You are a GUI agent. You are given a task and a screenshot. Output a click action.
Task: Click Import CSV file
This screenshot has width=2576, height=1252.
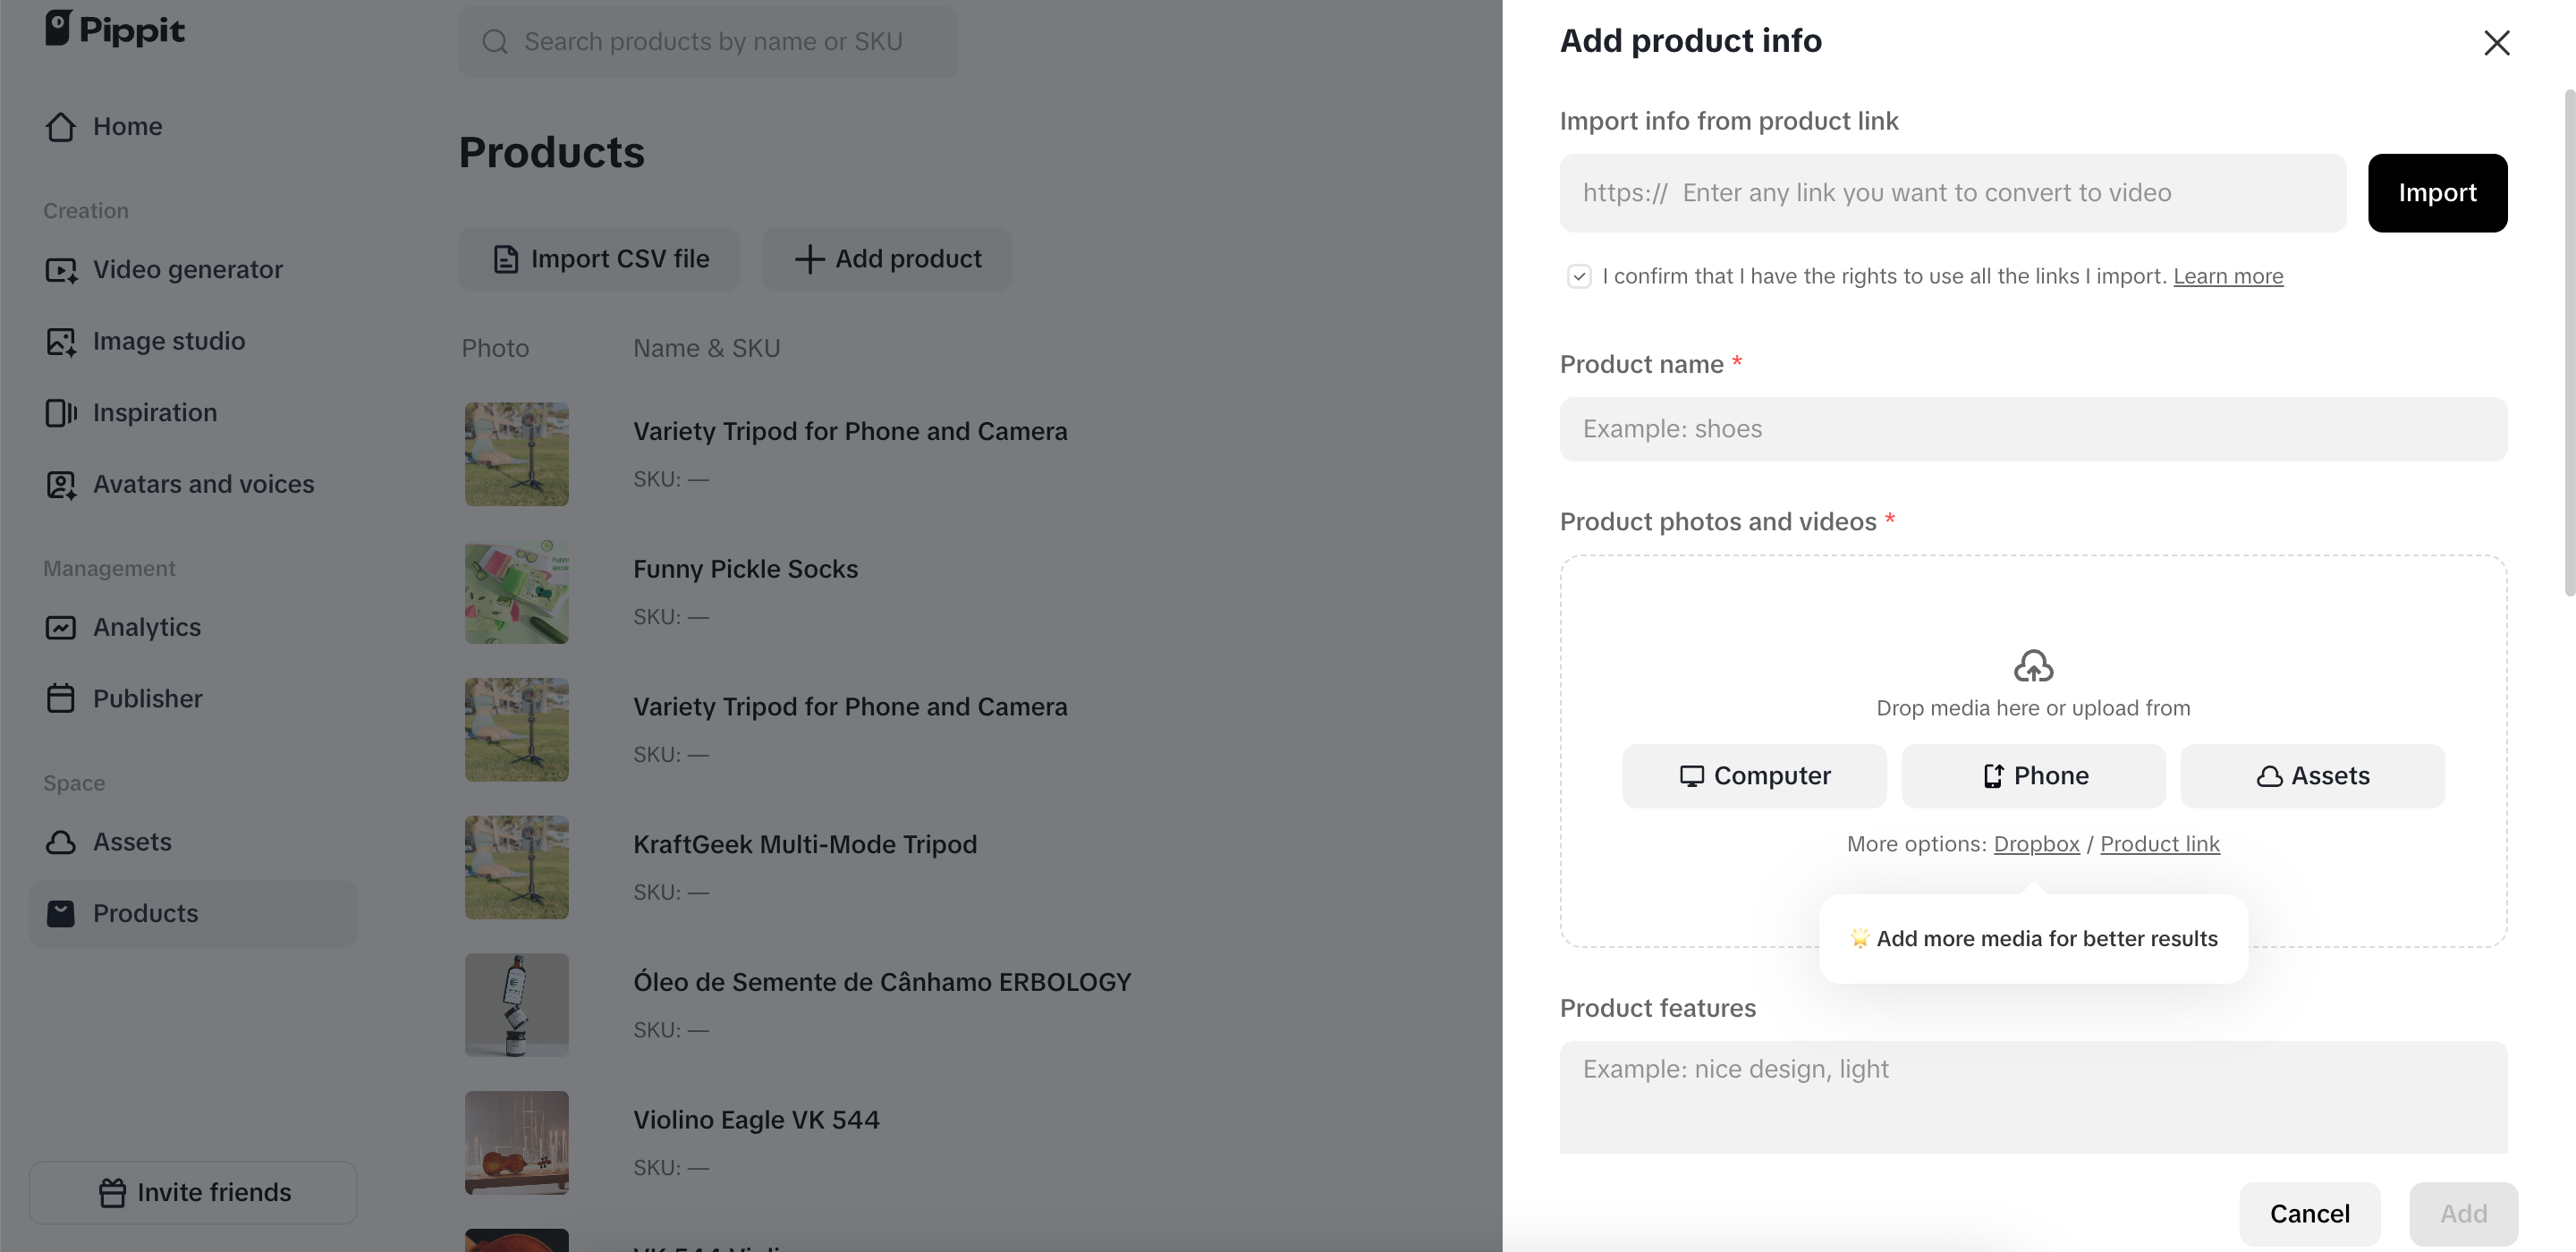point(599,258)
